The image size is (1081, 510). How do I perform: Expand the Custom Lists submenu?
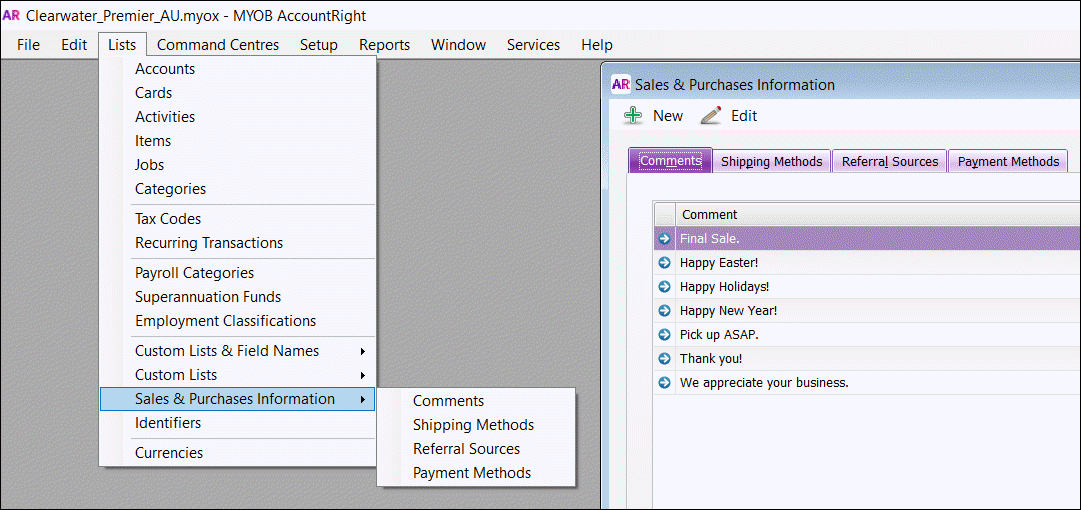363,376
